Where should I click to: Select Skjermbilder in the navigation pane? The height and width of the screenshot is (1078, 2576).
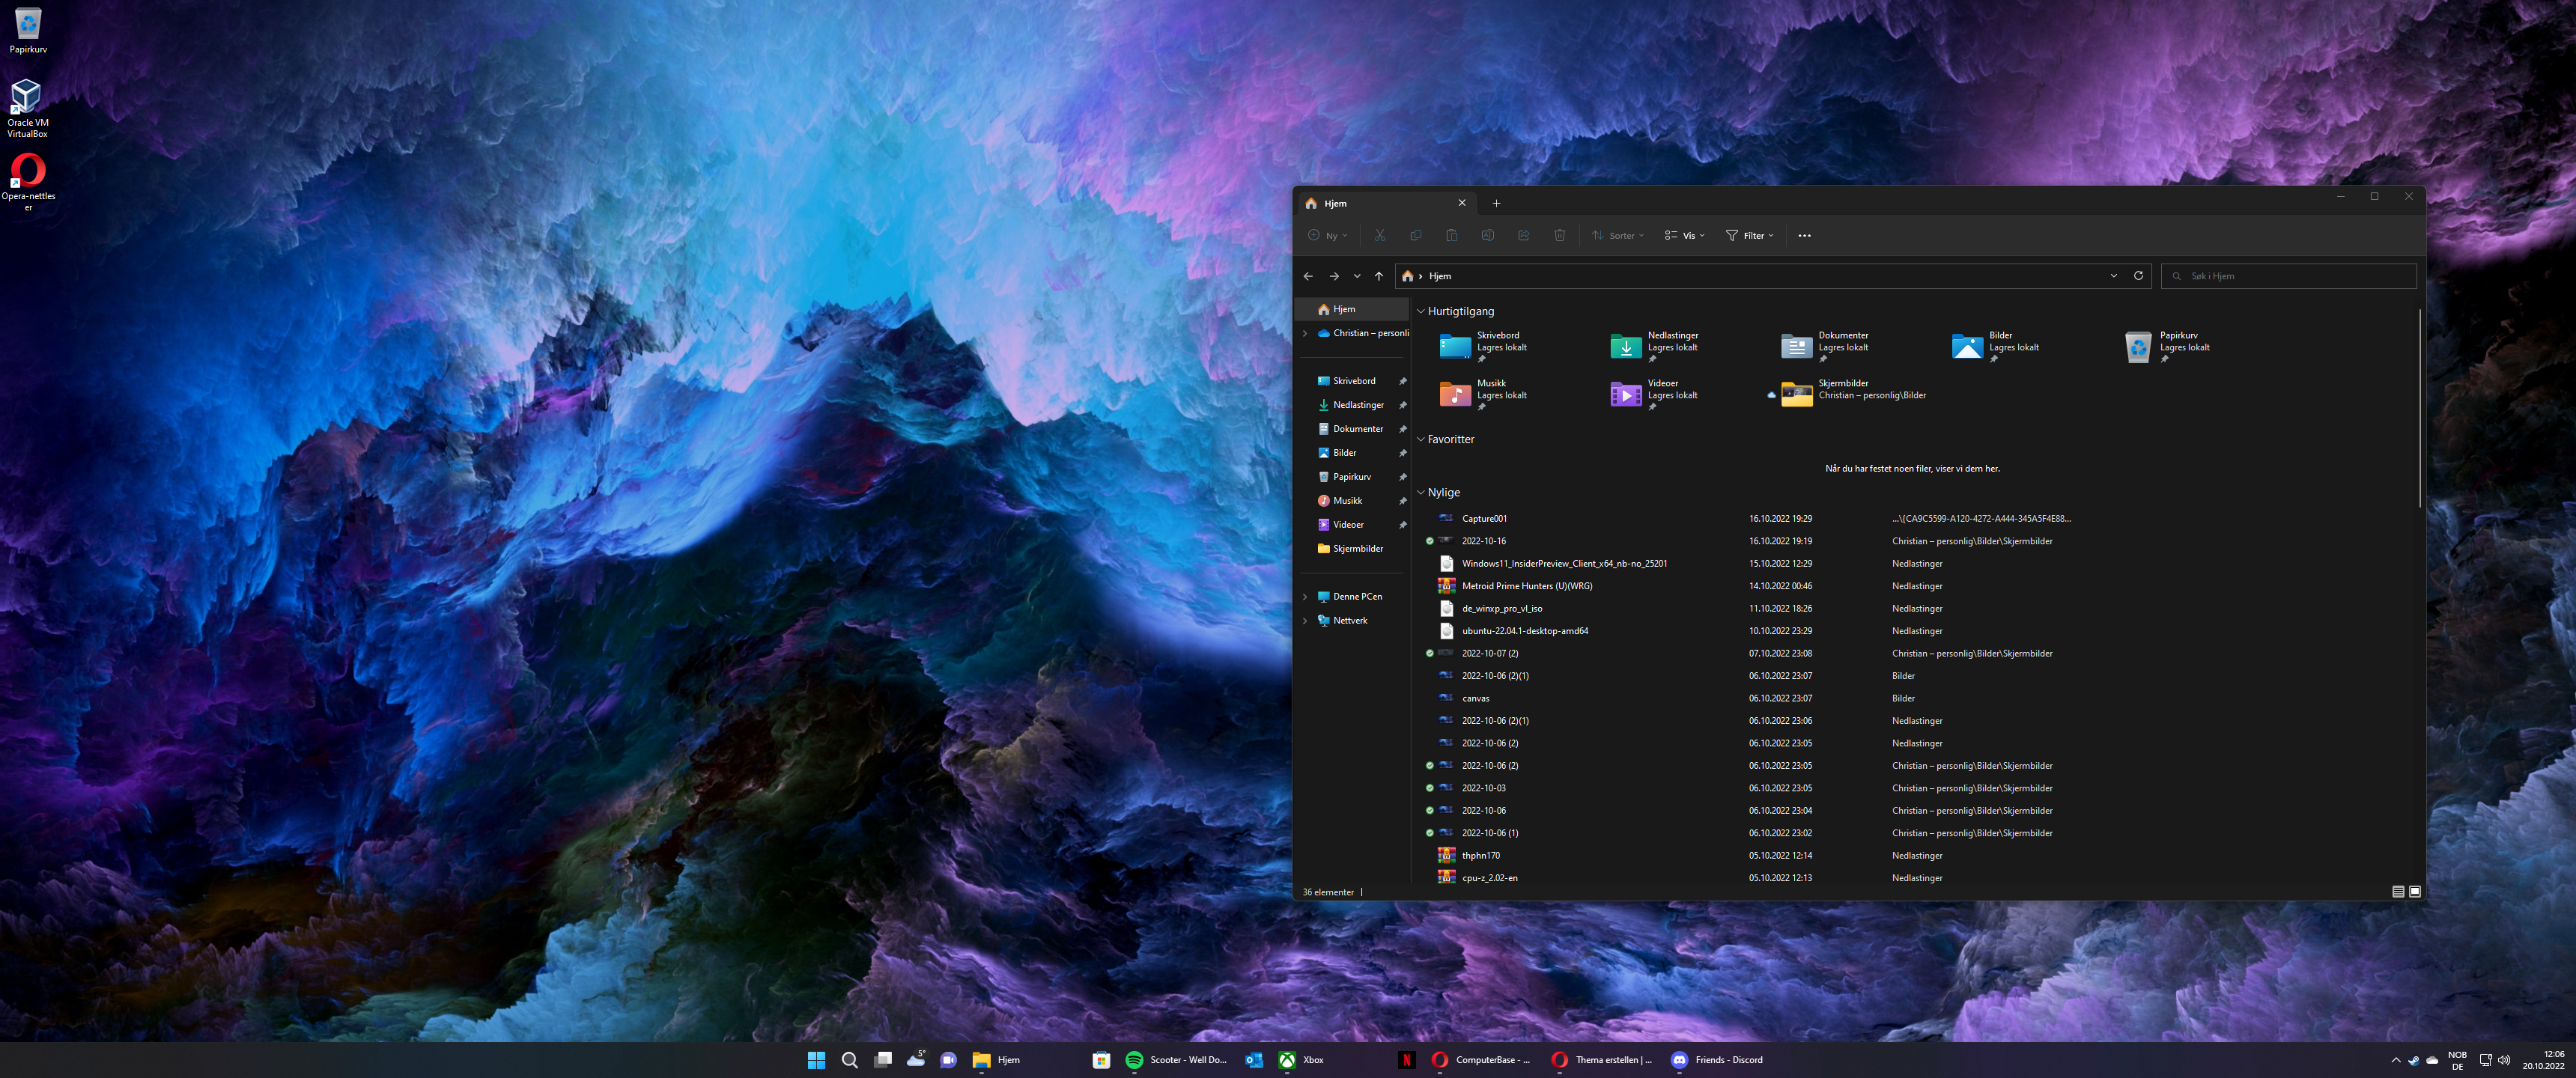pyautogui.click(x=1352, y=549)
